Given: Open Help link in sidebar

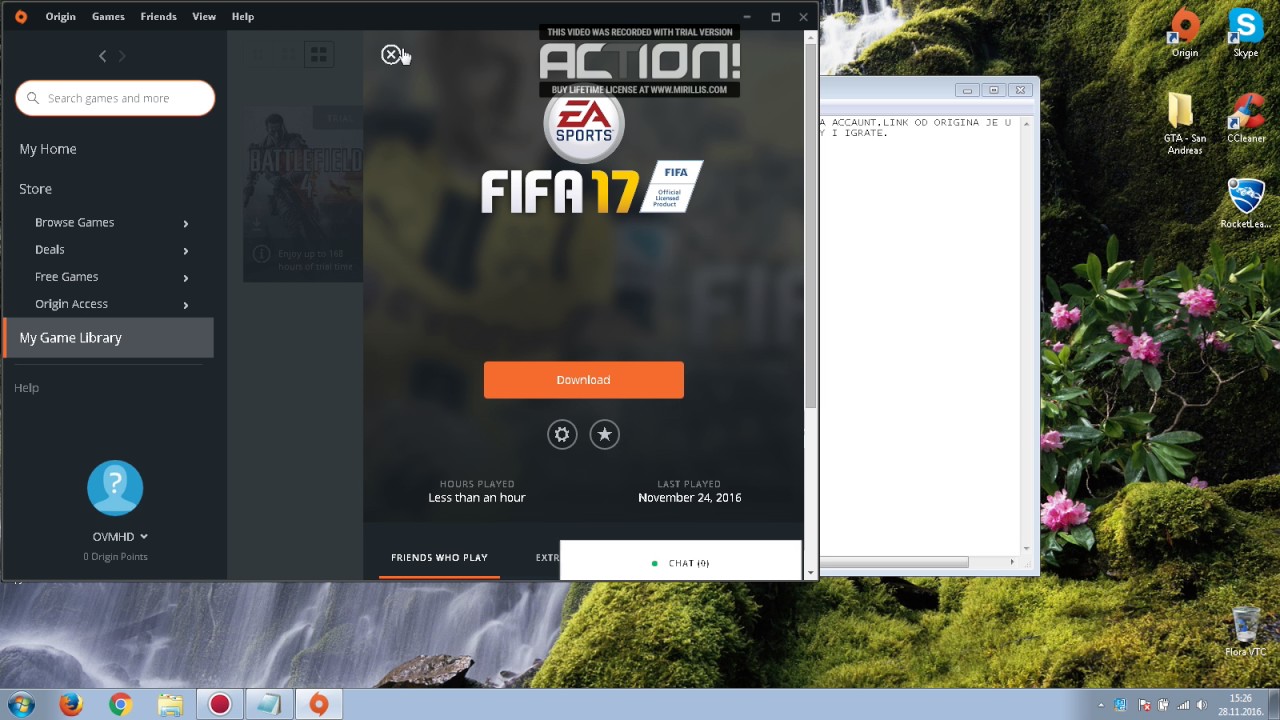Looking at the screenshot, I should (26, 388).
